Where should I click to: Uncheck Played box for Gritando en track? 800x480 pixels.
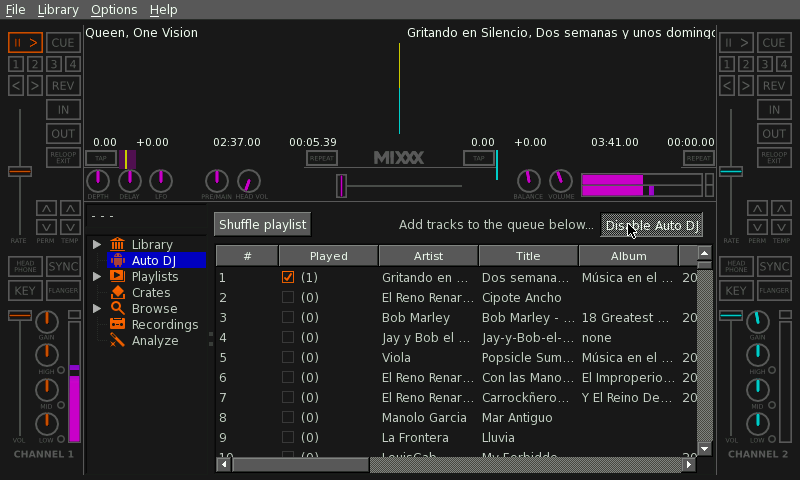pos(288,277)
